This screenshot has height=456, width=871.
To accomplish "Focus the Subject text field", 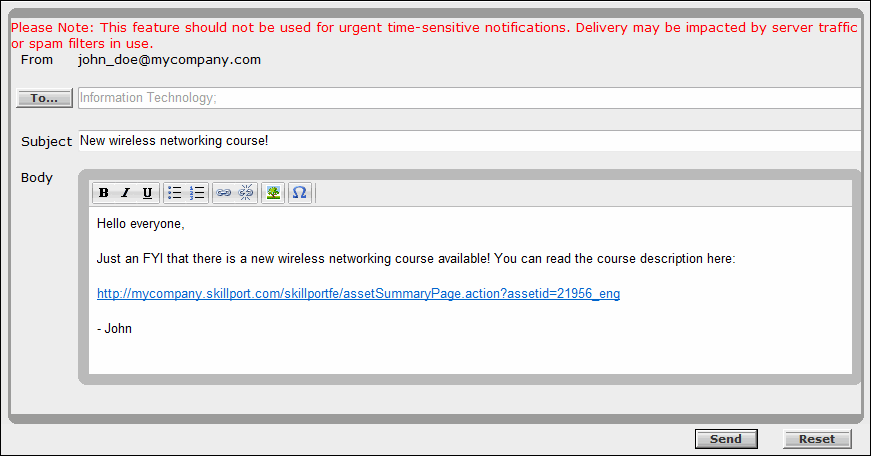I will click(468, 141).
